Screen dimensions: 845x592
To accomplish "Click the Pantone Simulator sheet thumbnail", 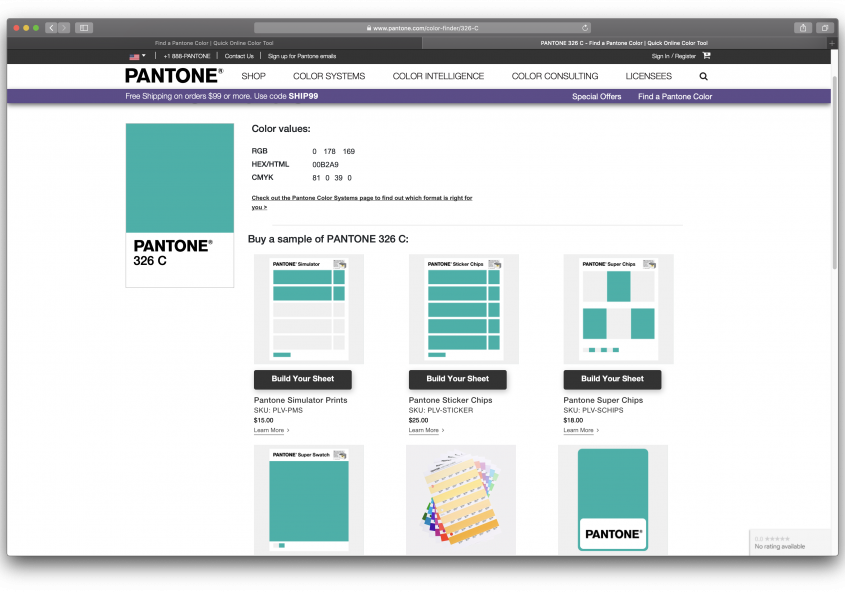I will pos(309,309).
